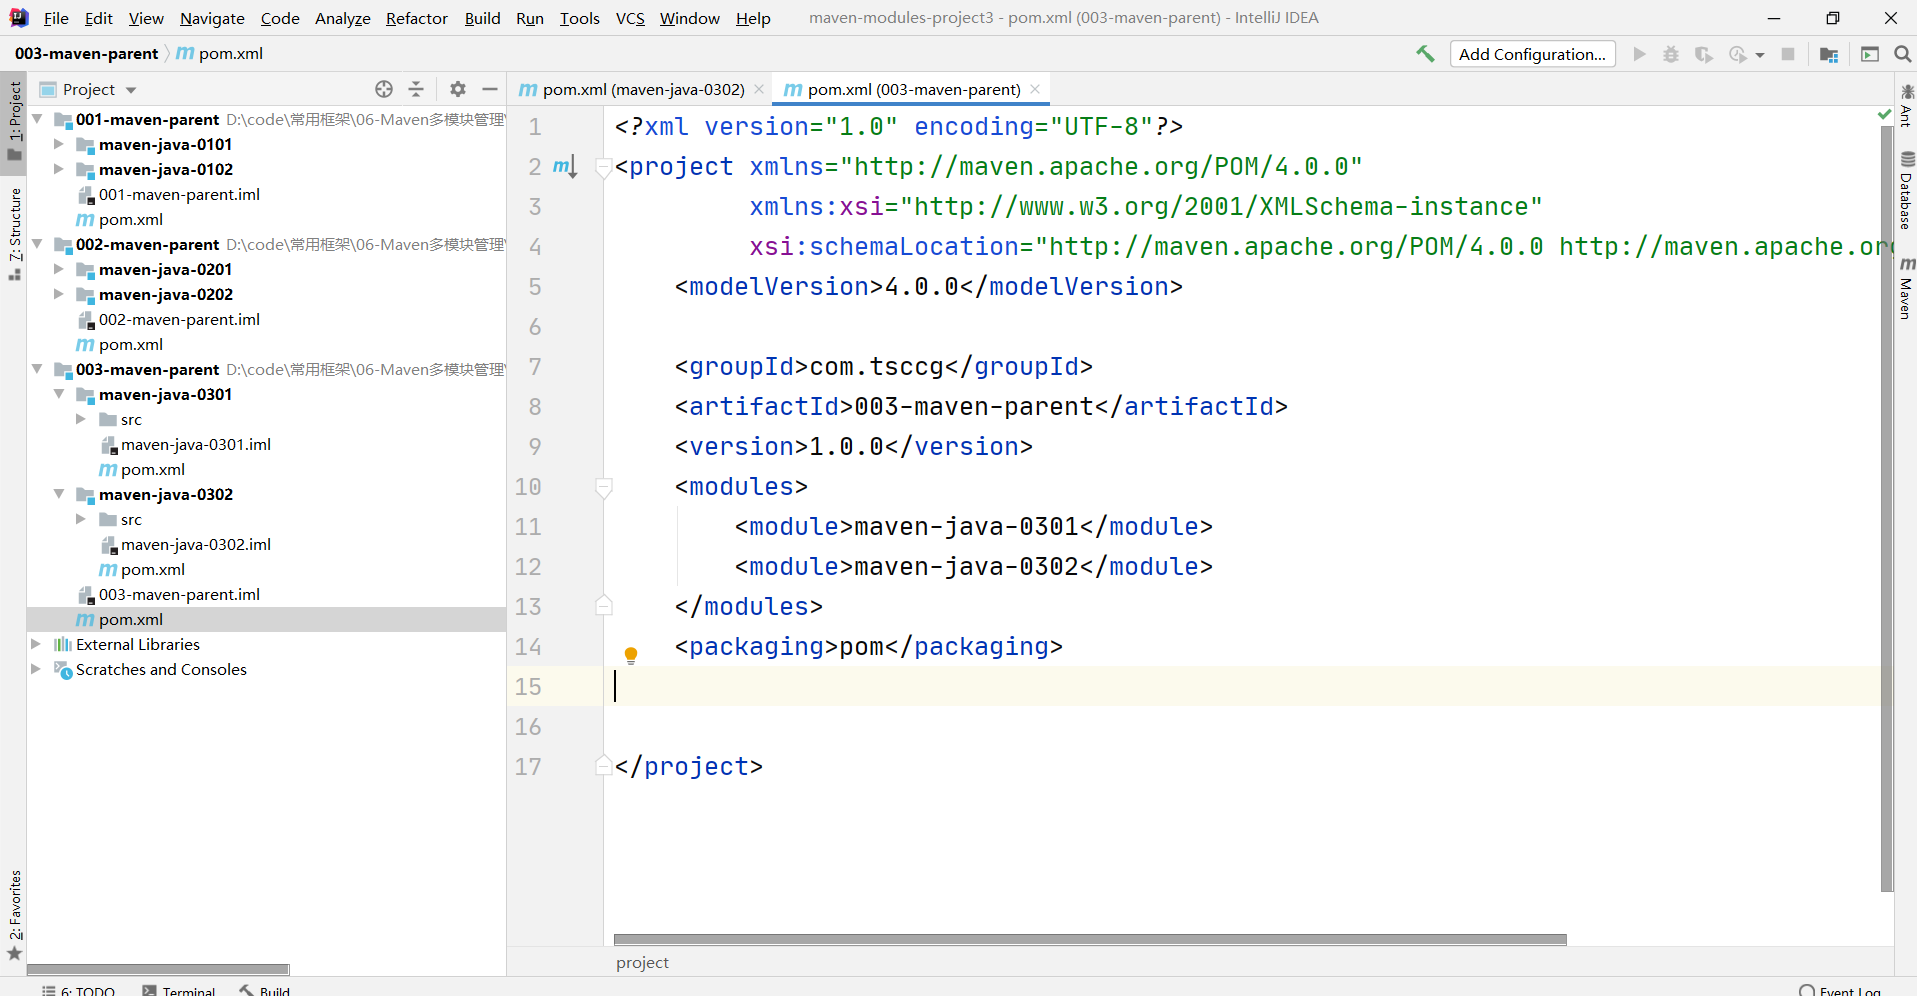Open Project panel settings gear
Viewport: 1917px width, 996px height.
[458, 89]
